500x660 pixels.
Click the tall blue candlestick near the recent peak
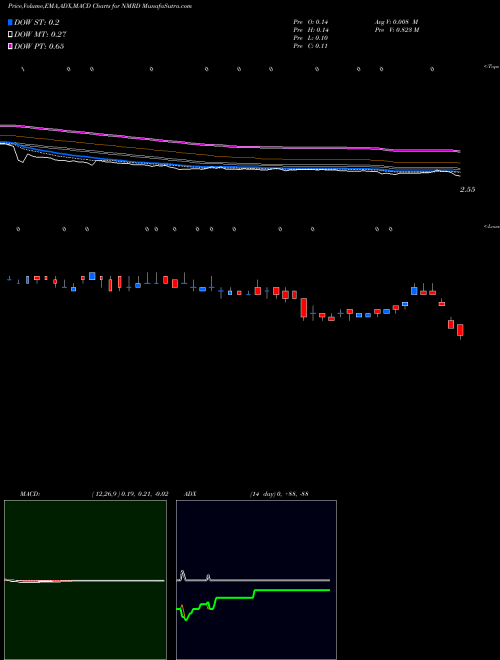point(414,290)
